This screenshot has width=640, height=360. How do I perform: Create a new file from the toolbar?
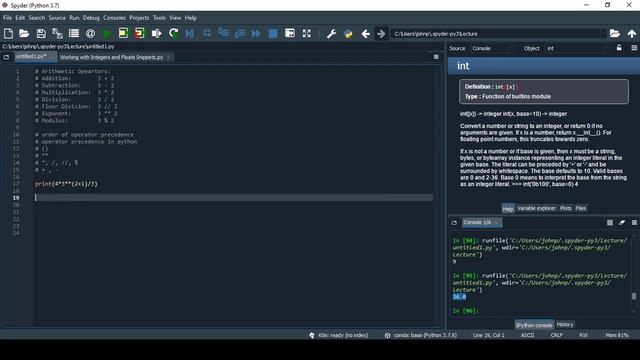(x=8, y=33)
